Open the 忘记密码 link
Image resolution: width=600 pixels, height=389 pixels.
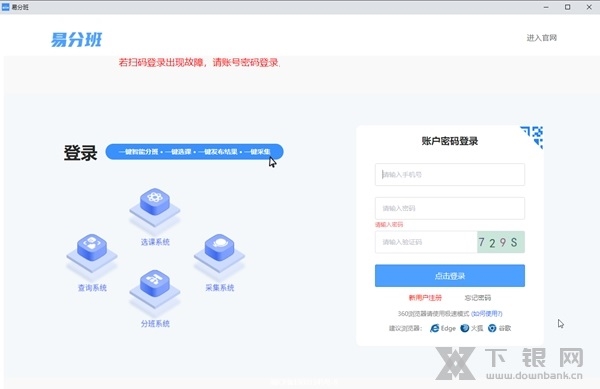(478, 298)
